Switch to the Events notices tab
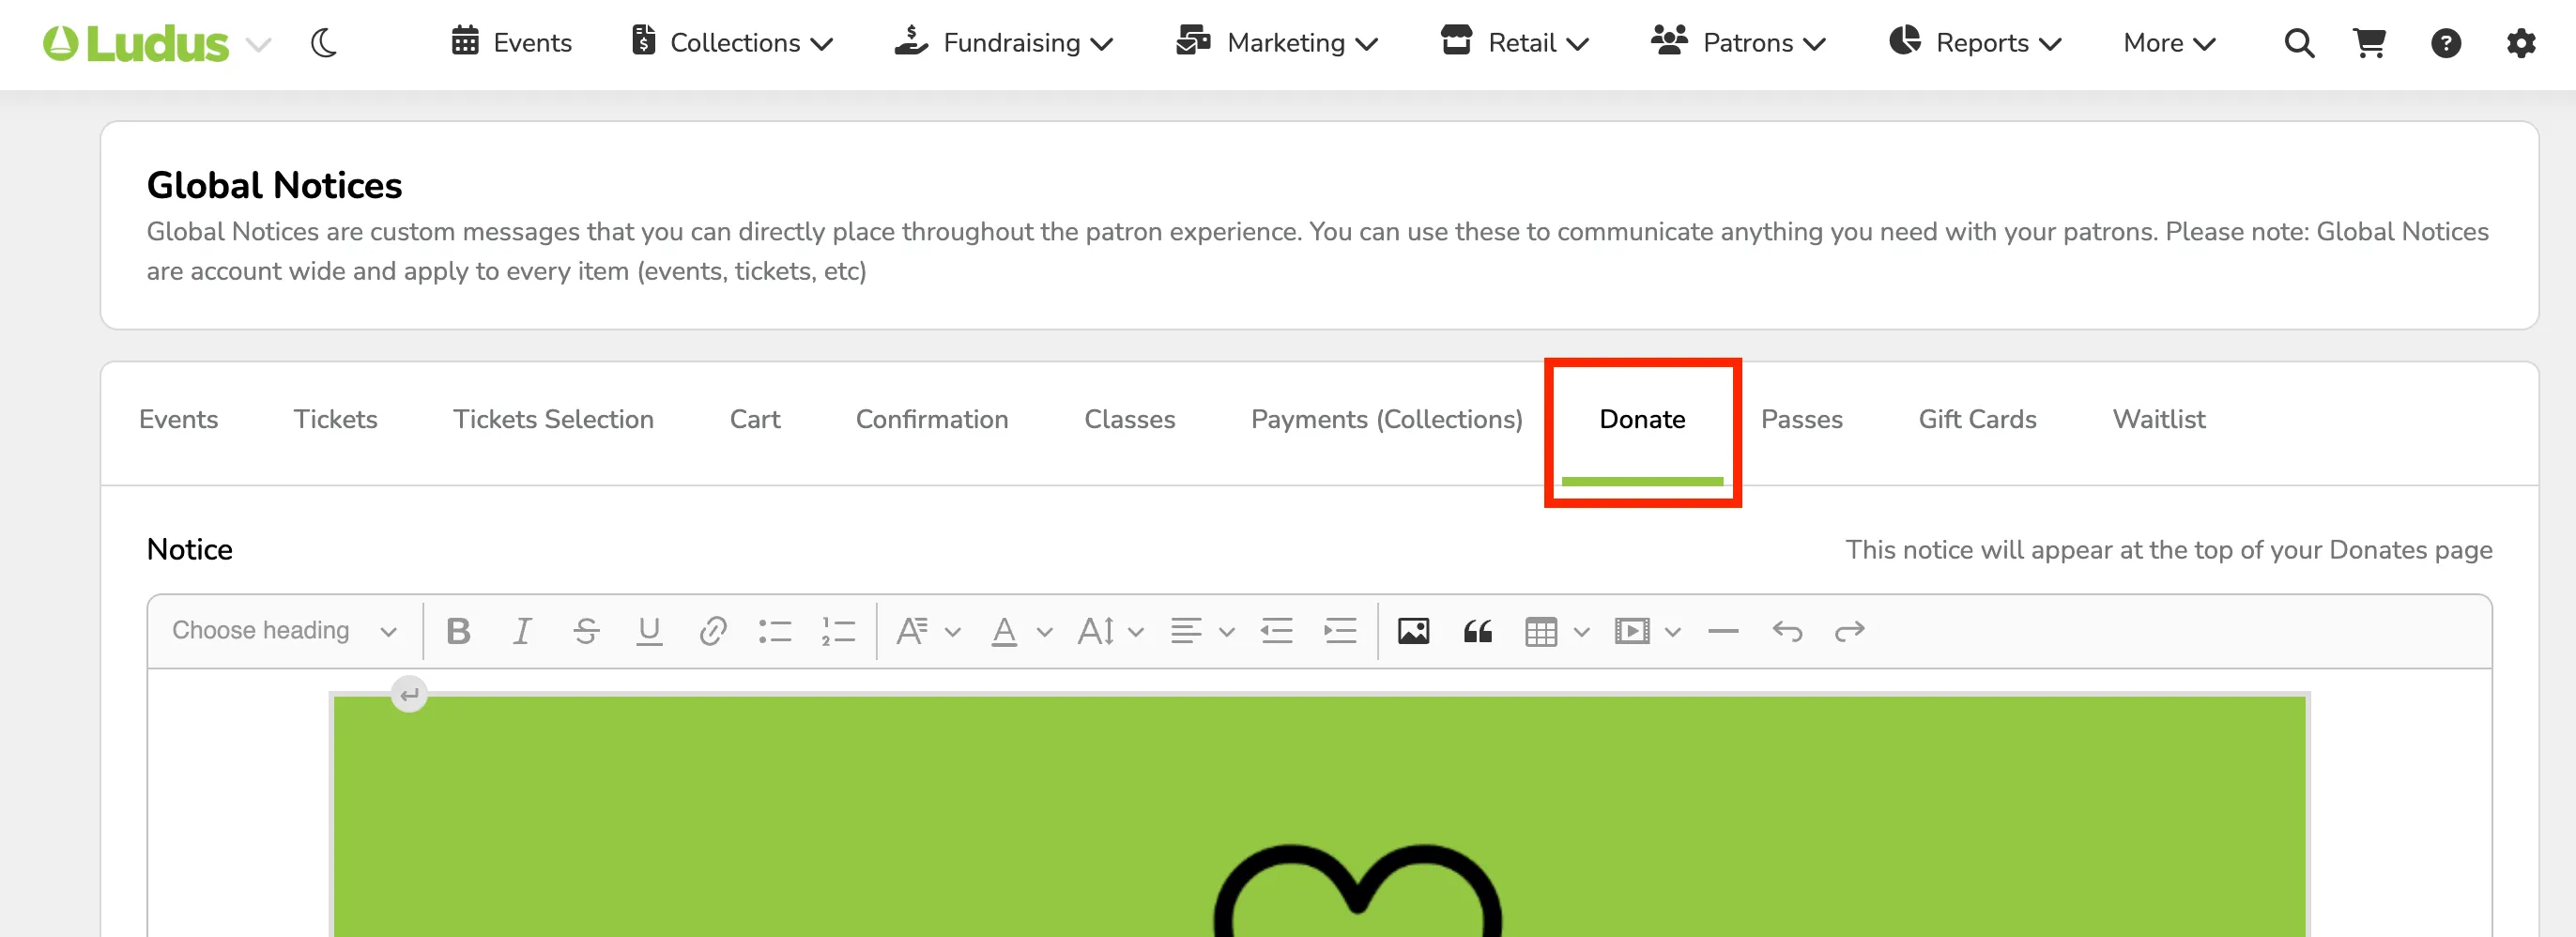Screen dimensions: 2576x937 178,419
